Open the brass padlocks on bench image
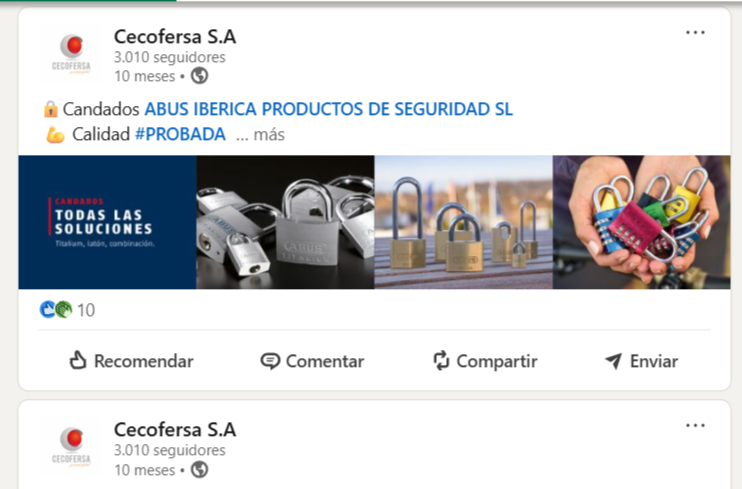This screenshot has width=742, height=489. click(x=464, y=222)
